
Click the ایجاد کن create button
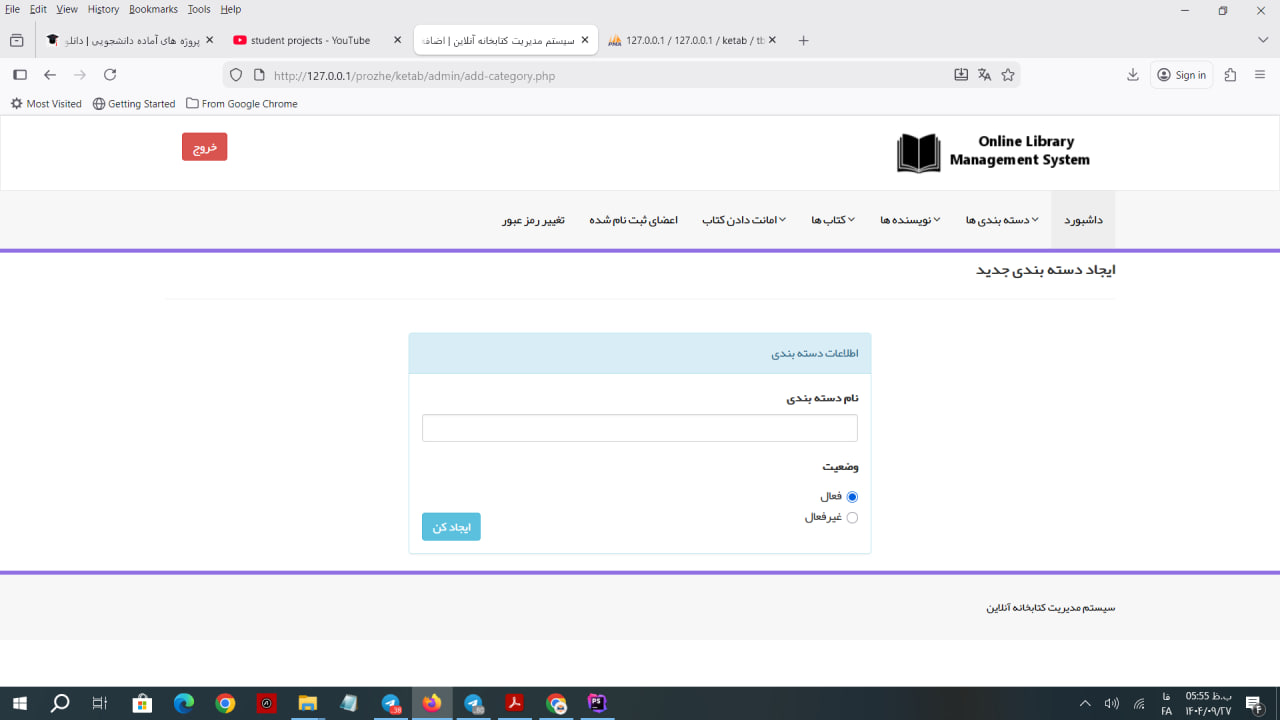pos(451,527)
